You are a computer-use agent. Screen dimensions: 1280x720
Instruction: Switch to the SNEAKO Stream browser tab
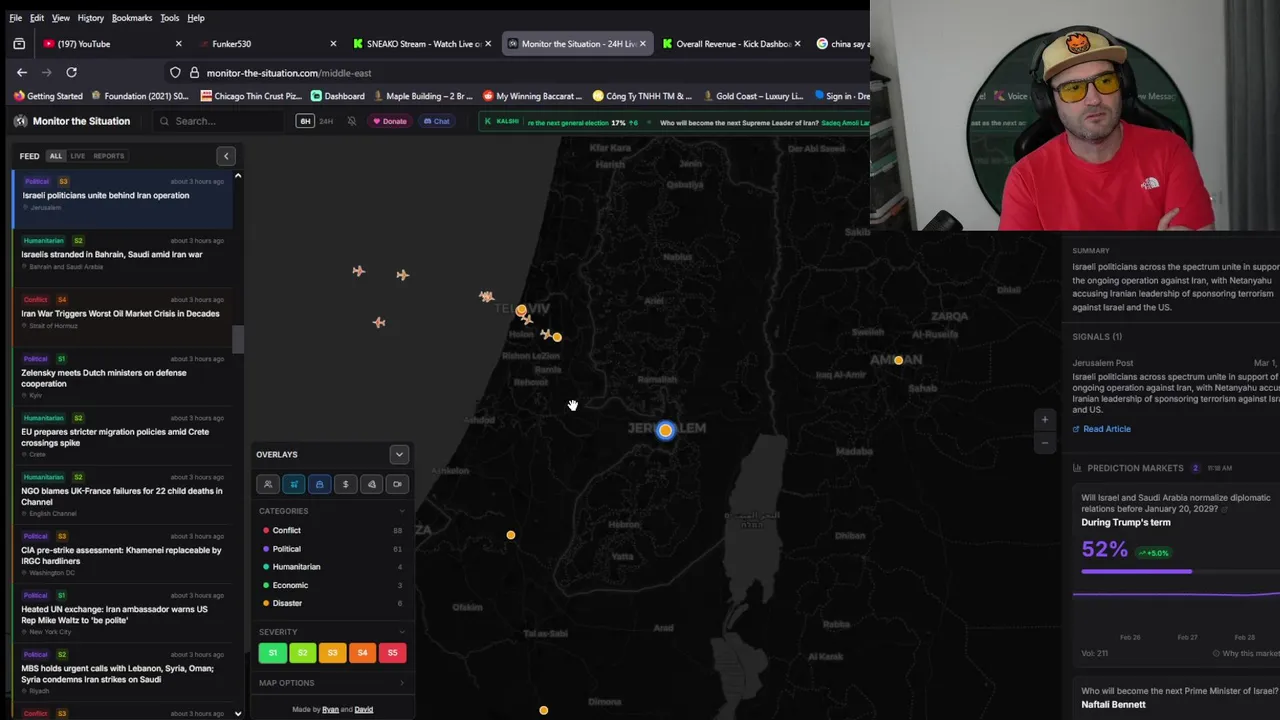point(421,44)
